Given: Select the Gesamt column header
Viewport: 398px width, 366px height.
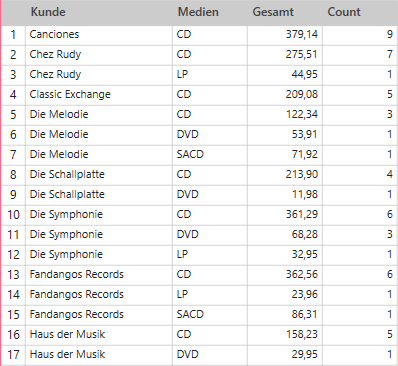Looking at the screenshot, I should (285, 12).
